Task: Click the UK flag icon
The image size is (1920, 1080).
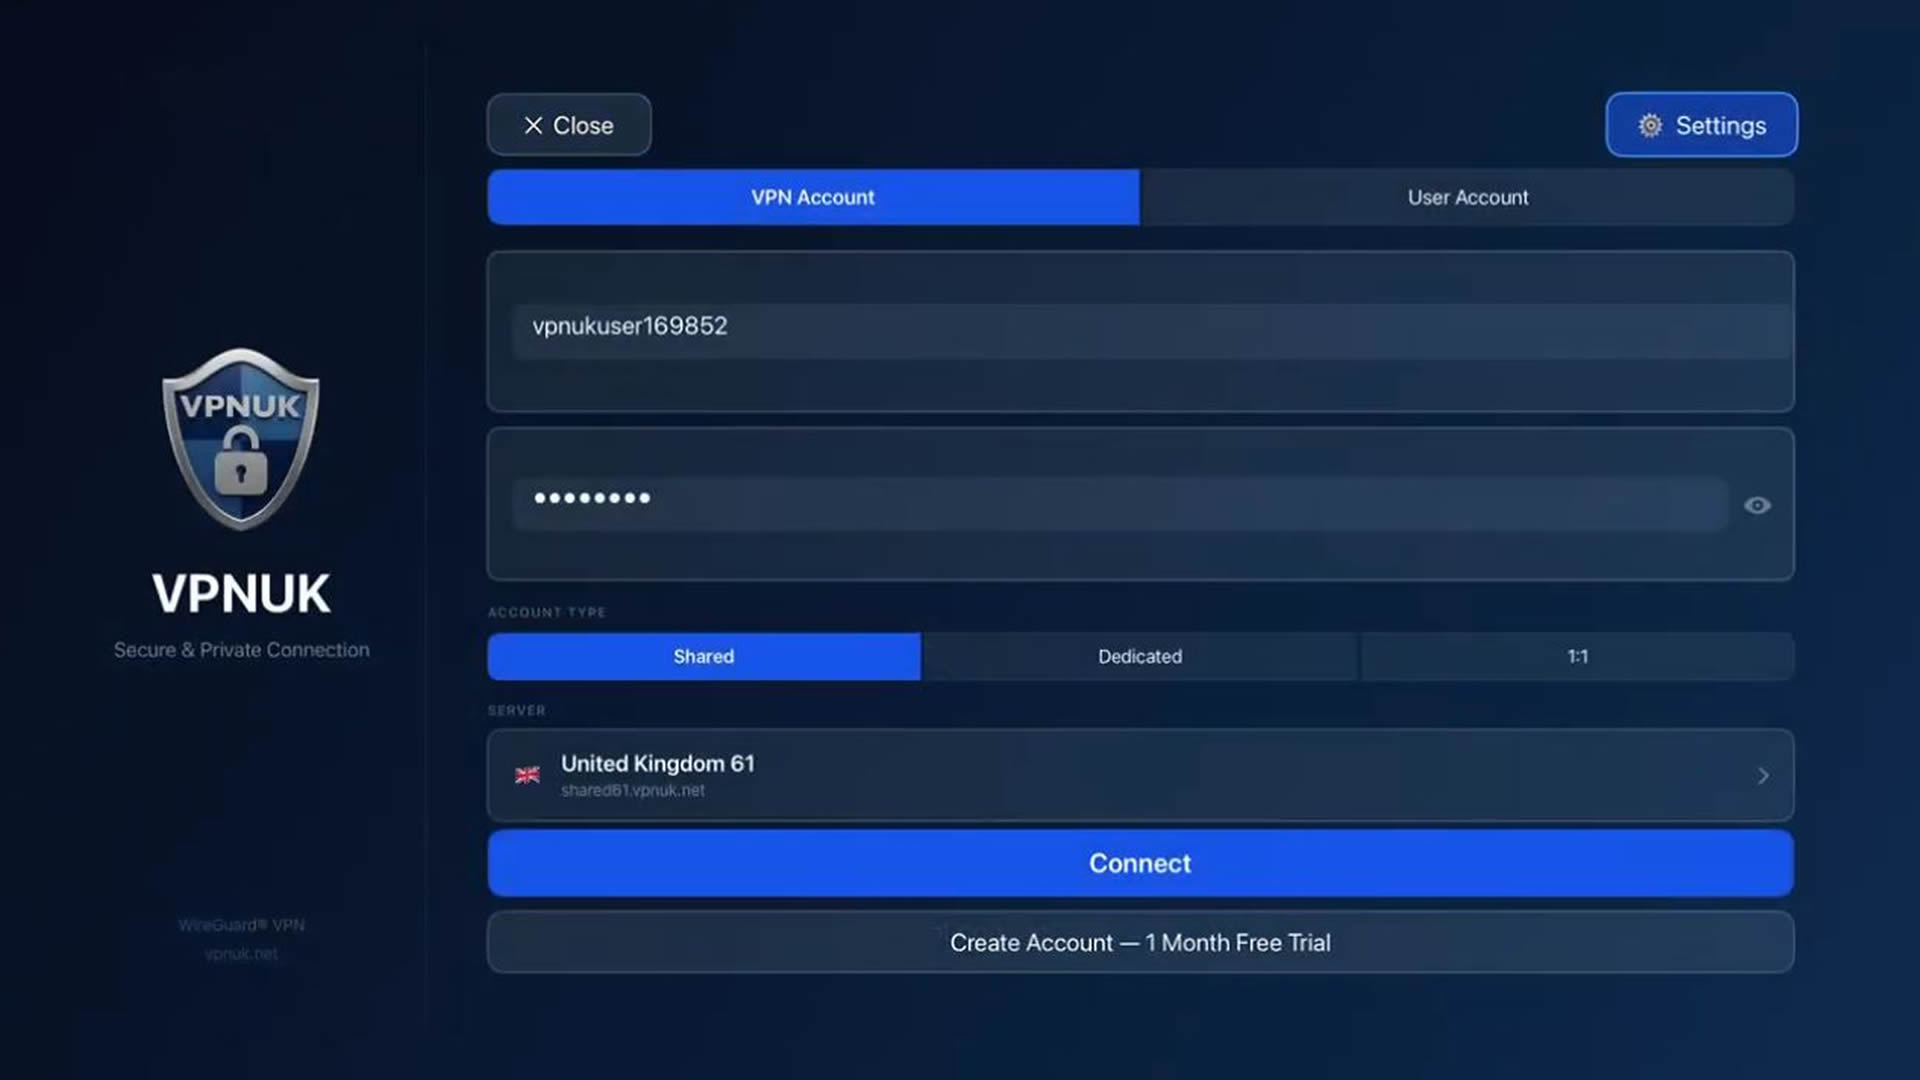Action: point(527,775)
